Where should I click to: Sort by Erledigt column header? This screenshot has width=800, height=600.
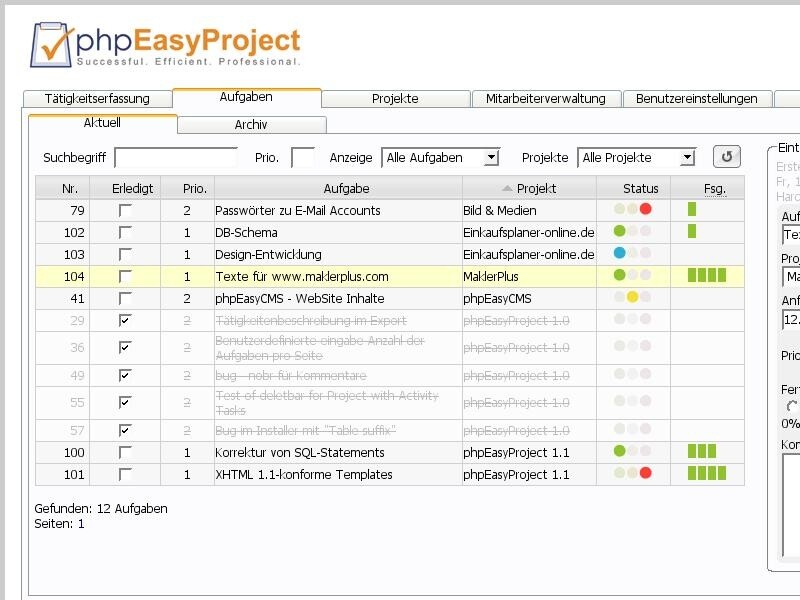(125, 188)
